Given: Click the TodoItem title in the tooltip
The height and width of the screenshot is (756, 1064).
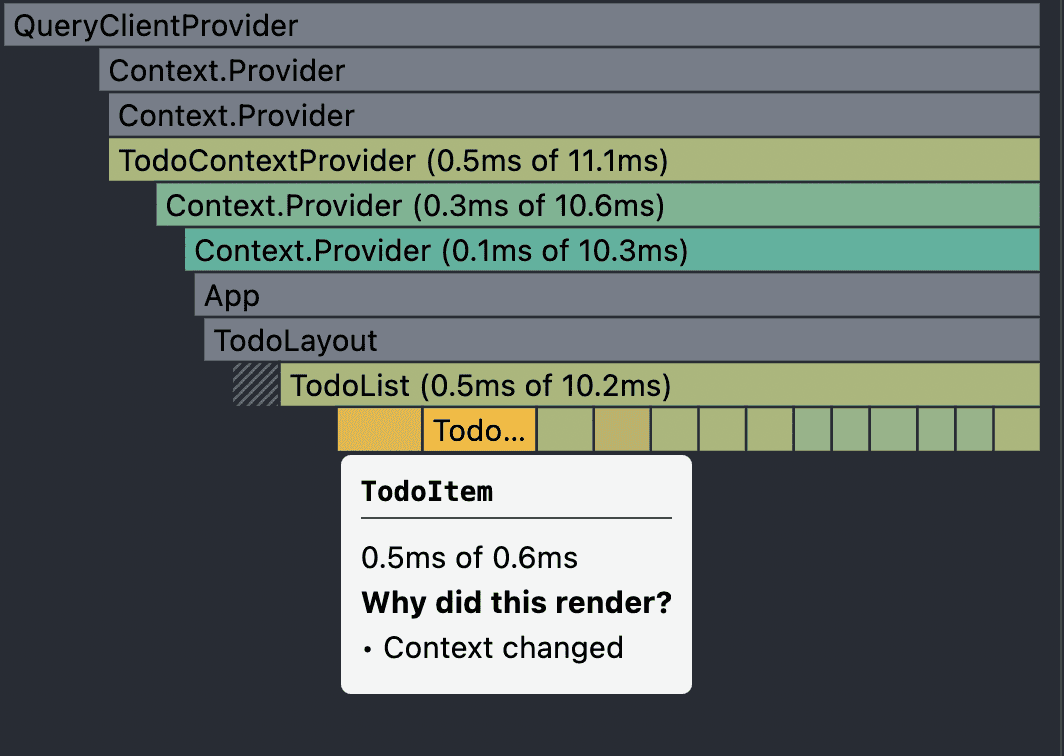Looking at the screenshot, I should click(427, 491).
